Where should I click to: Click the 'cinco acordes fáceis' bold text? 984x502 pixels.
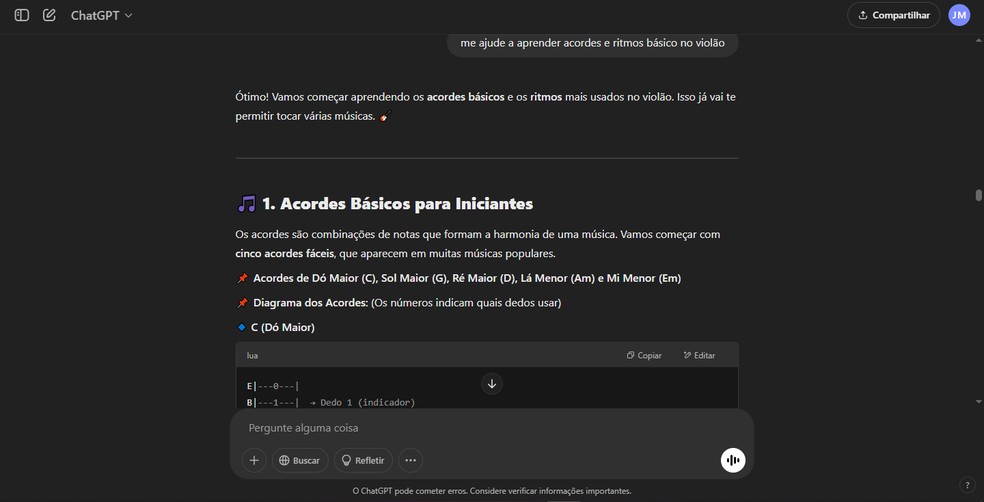284,254
